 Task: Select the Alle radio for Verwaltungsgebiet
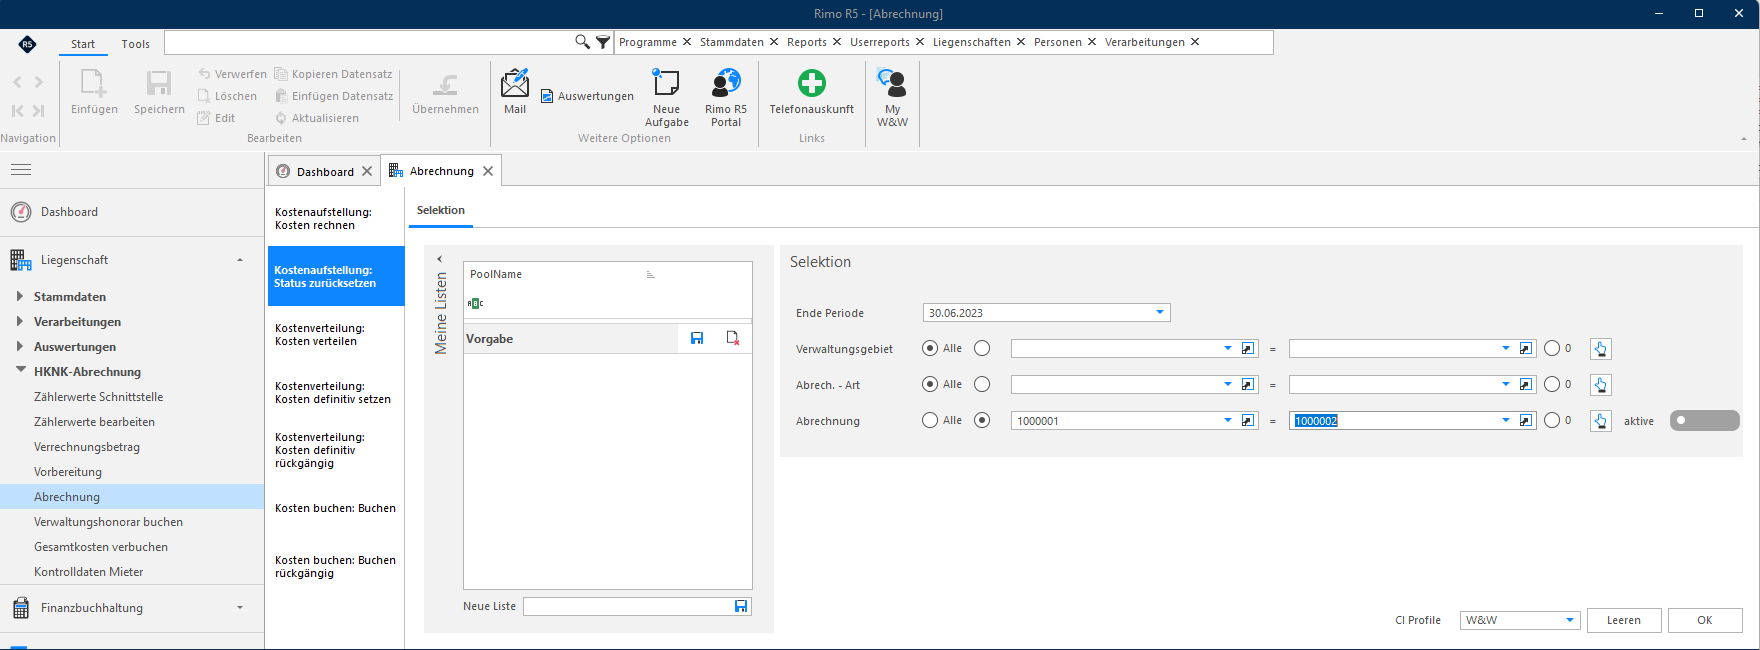(x=930, y=348)
